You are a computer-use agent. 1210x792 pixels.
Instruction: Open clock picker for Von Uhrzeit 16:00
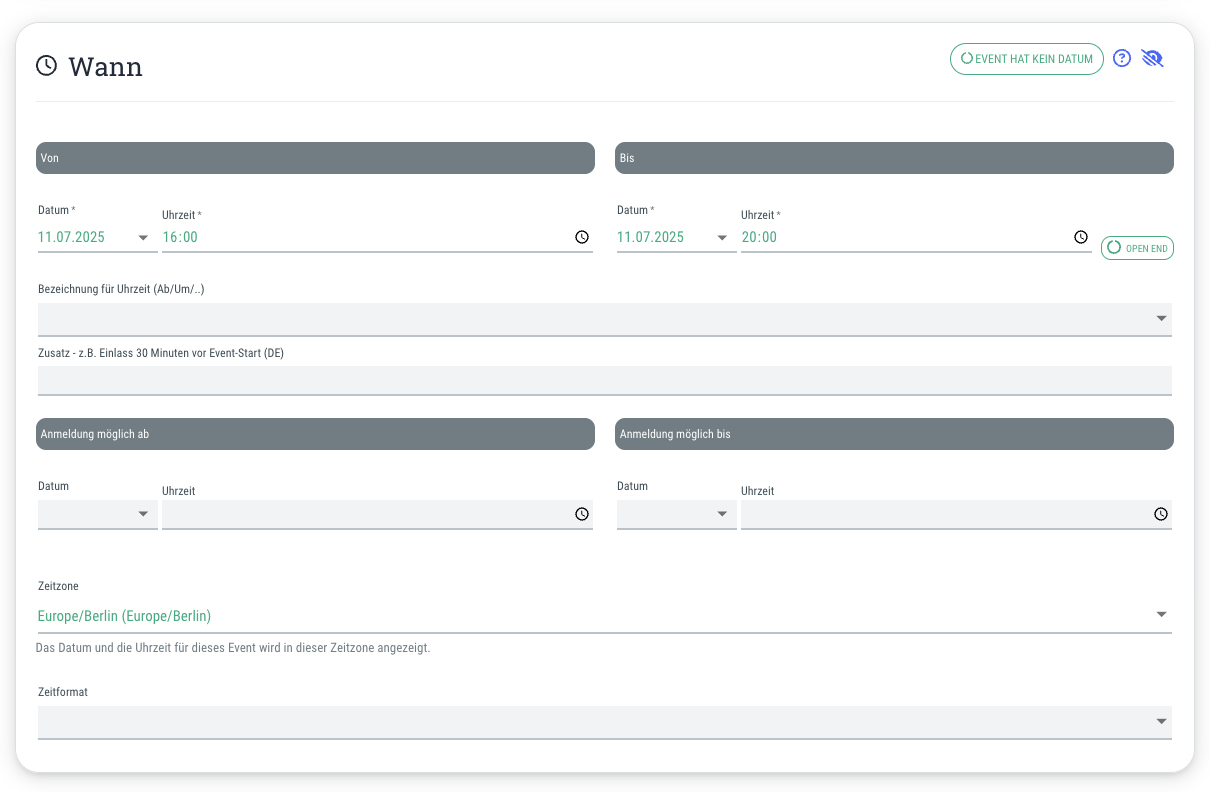[x=582, y=237]
